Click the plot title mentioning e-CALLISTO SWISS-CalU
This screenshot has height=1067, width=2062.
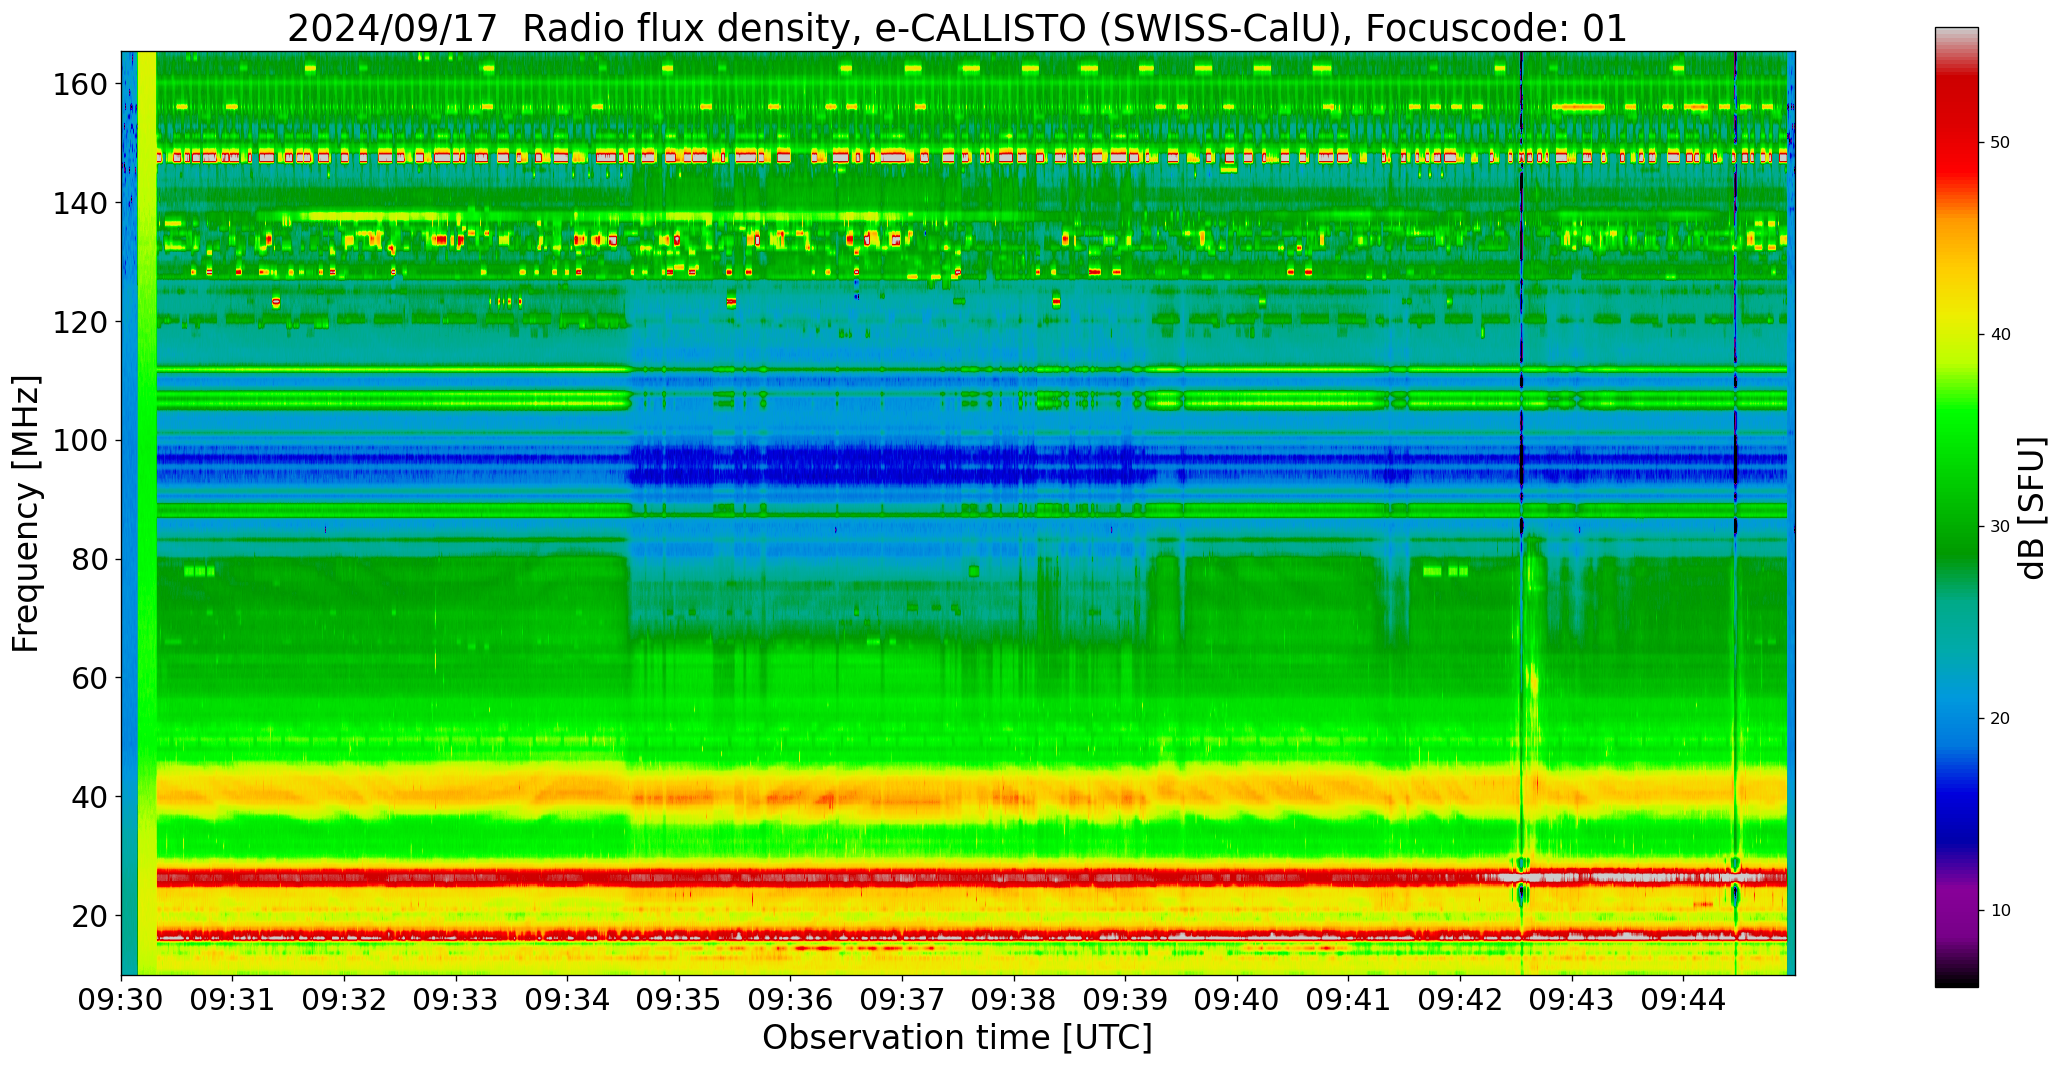(957, 28)
